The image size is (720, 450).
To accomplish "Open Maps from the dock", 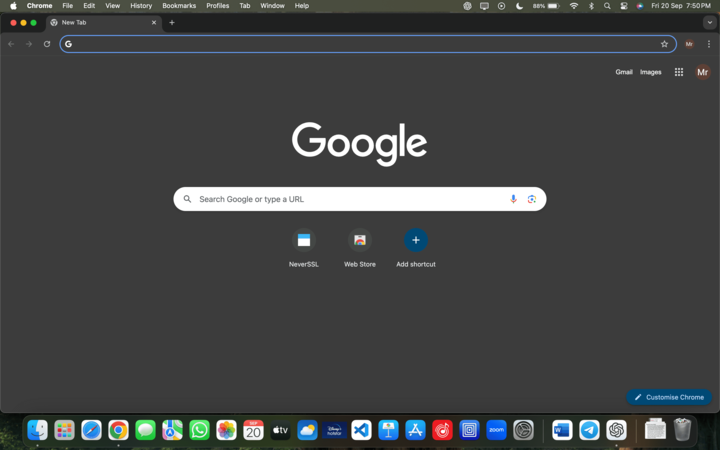I will pyautogui.click(x=172, y=430).
